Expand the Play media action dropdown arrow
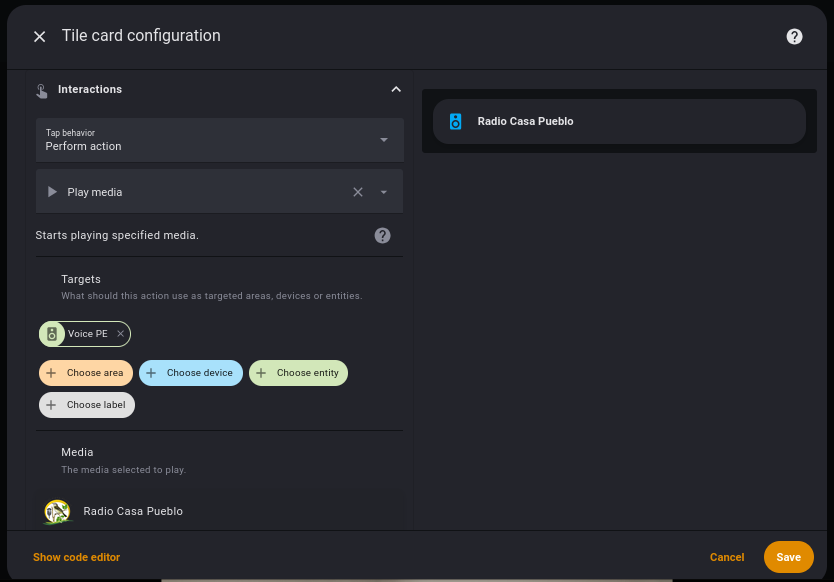Image resolution: width=834 pixels, height=582 pixels. 383,192
